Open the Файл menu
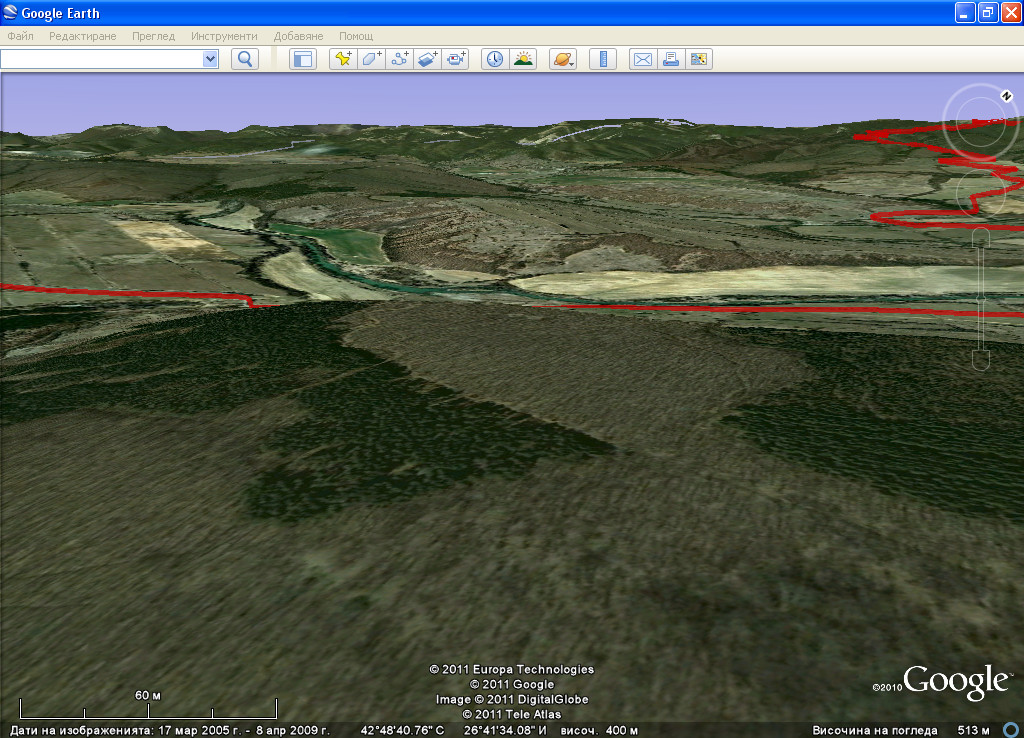 pos(21,36)
